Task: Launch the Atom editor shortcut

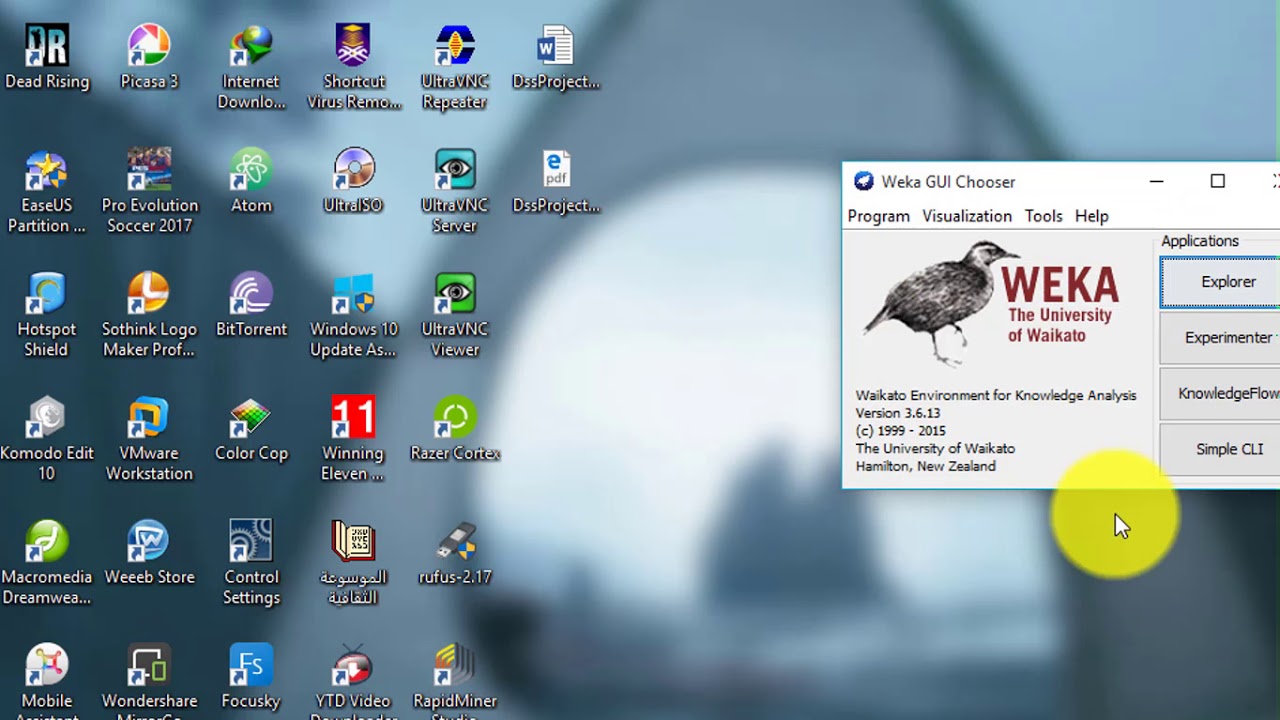Action: click(x=251, y=182)
